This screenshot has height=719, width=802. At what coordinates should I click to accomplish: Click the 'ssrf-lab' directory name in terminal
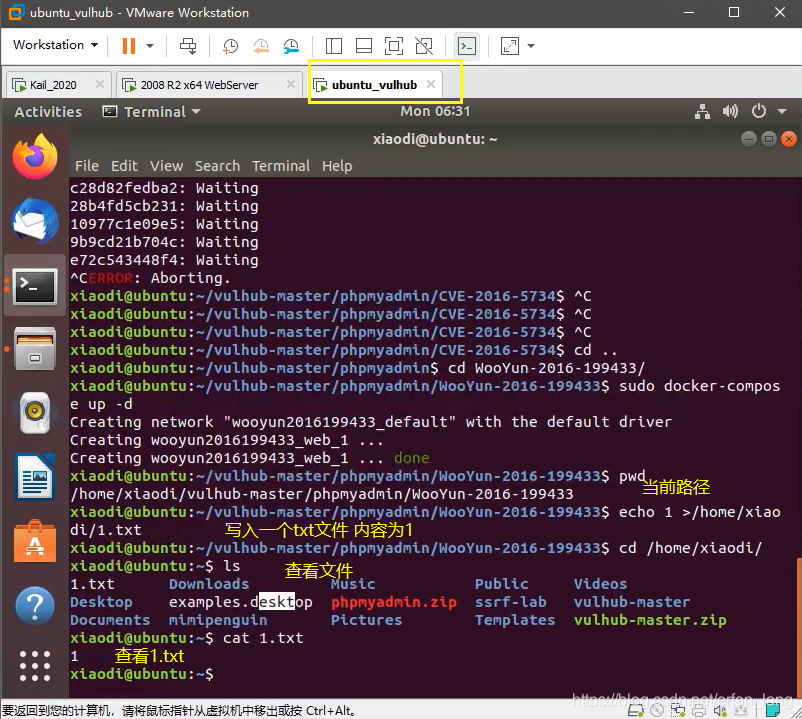[510, 602]
